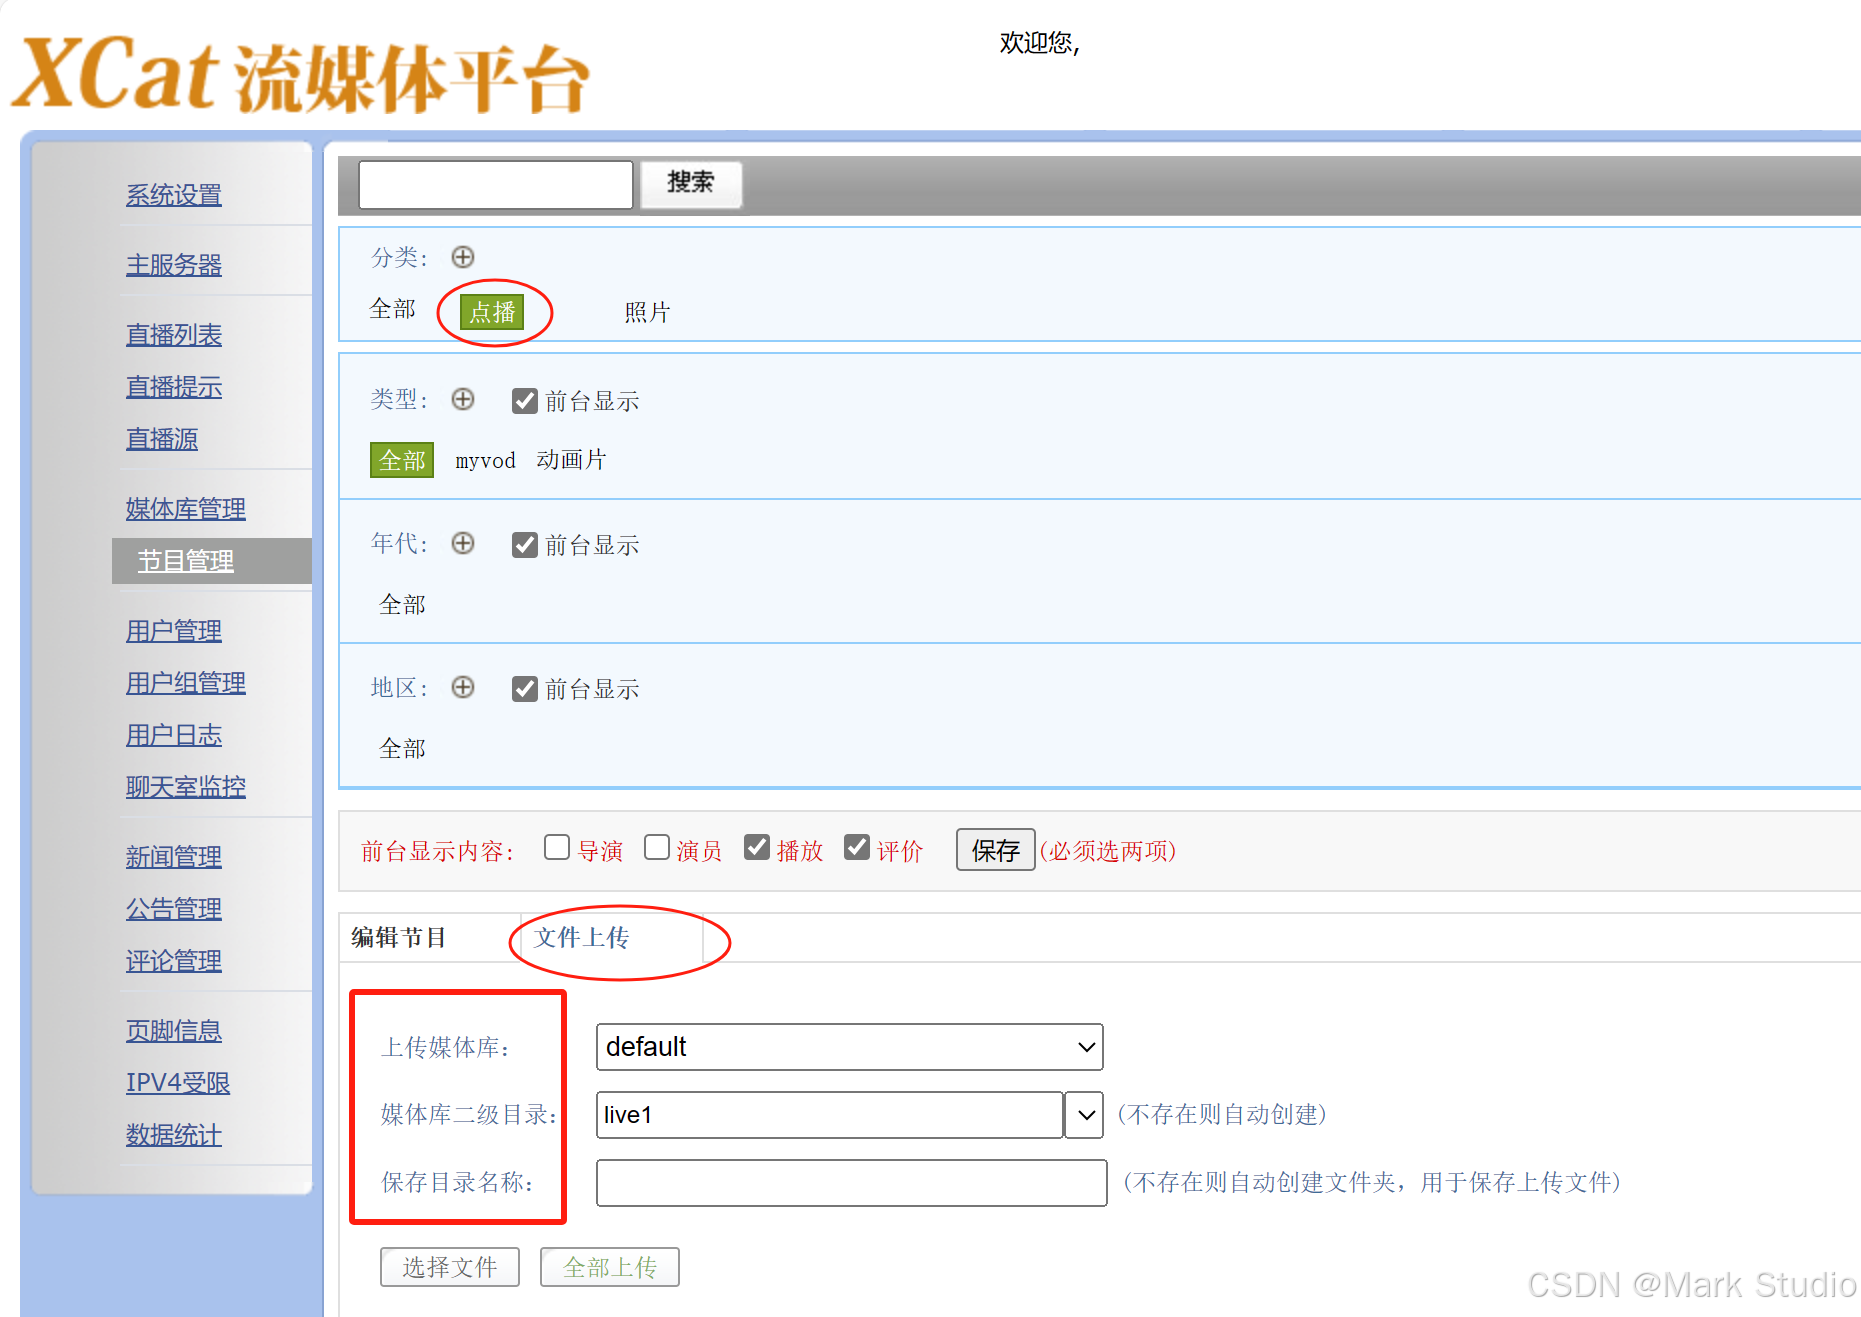Select 全部 under 类型
Screen dimensions: 1861x1317
[x=402, y=460]
